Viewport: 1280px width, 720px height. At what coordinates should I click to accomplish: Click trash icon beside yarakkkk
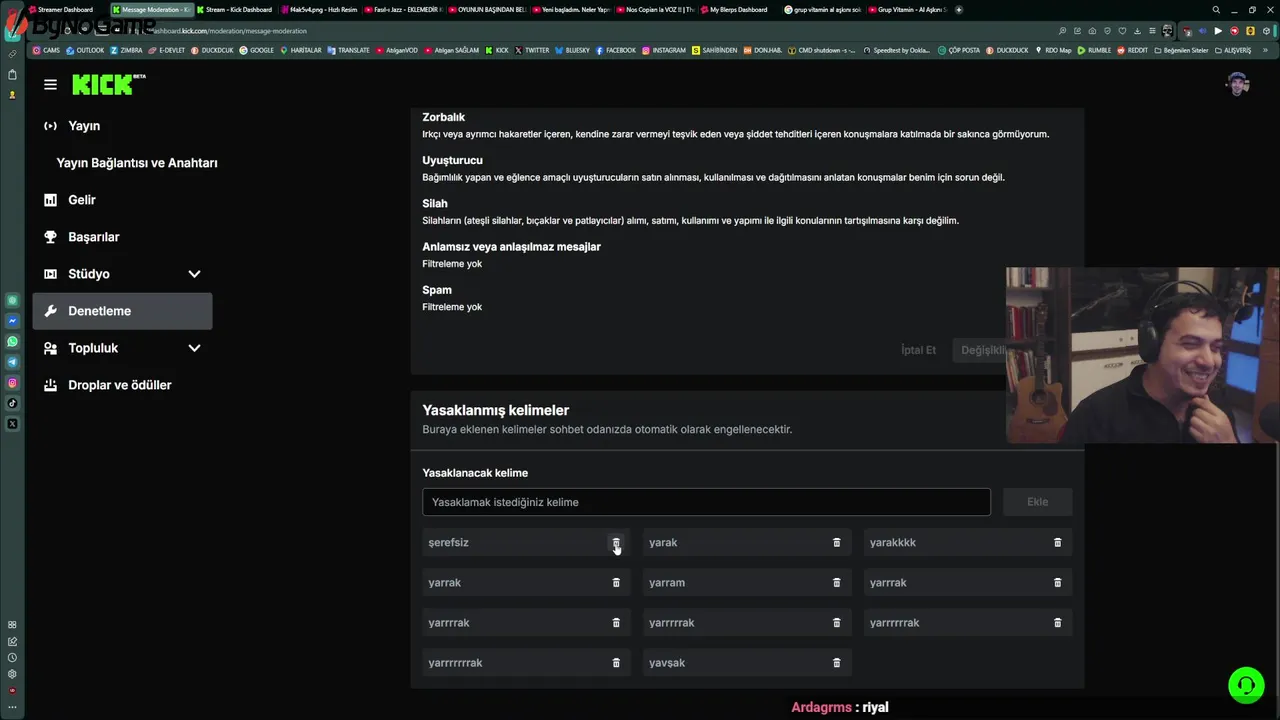click(x=1057, y=543)
